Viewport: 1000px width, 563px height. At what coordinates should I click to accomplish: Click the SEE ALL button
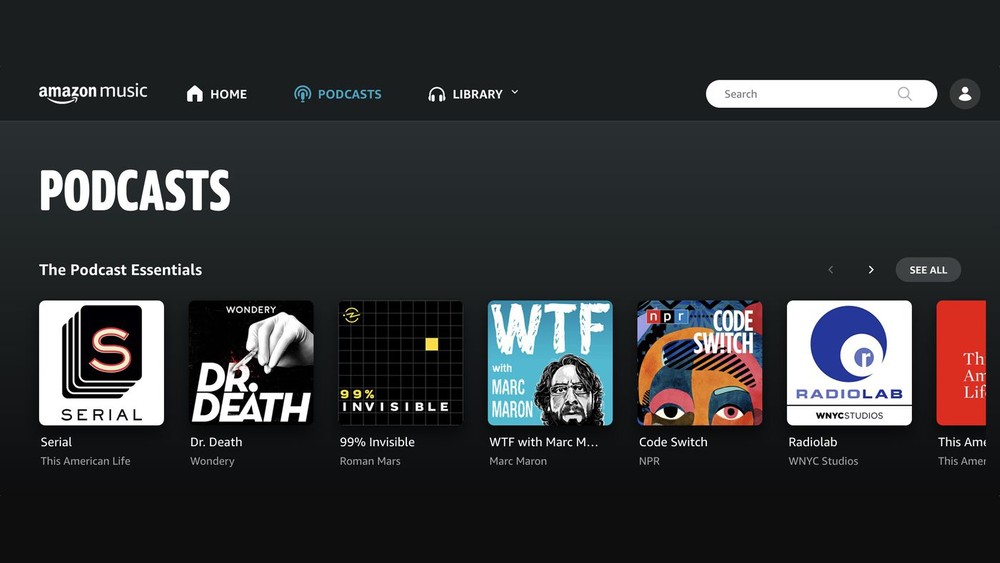[x=928, y=270]
